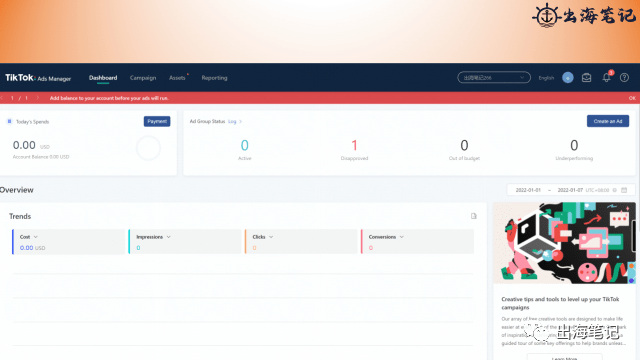Screen dimensions: 640x360
Task: Expand the Cost metric dropdown
Action: 36,237
